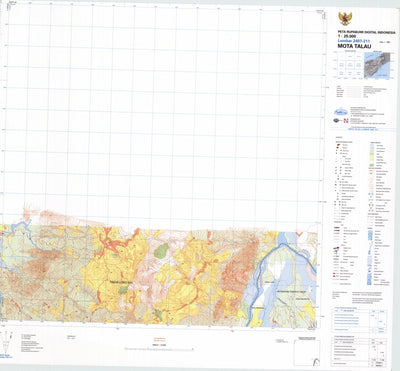
Task: Click the blue-lined table under the legend
Action: [360, 320]
